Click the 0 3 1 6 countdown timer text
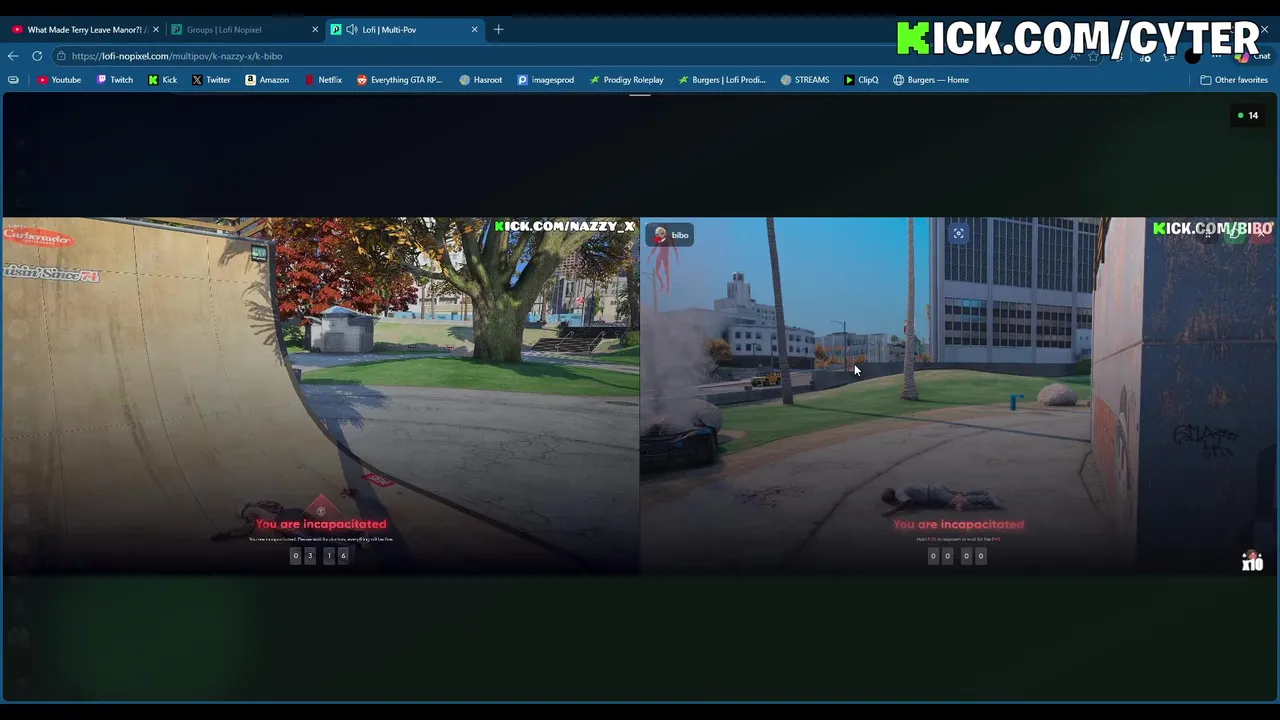The width and height of the screenshot is (1280, 720). click(x=319, y=555)
